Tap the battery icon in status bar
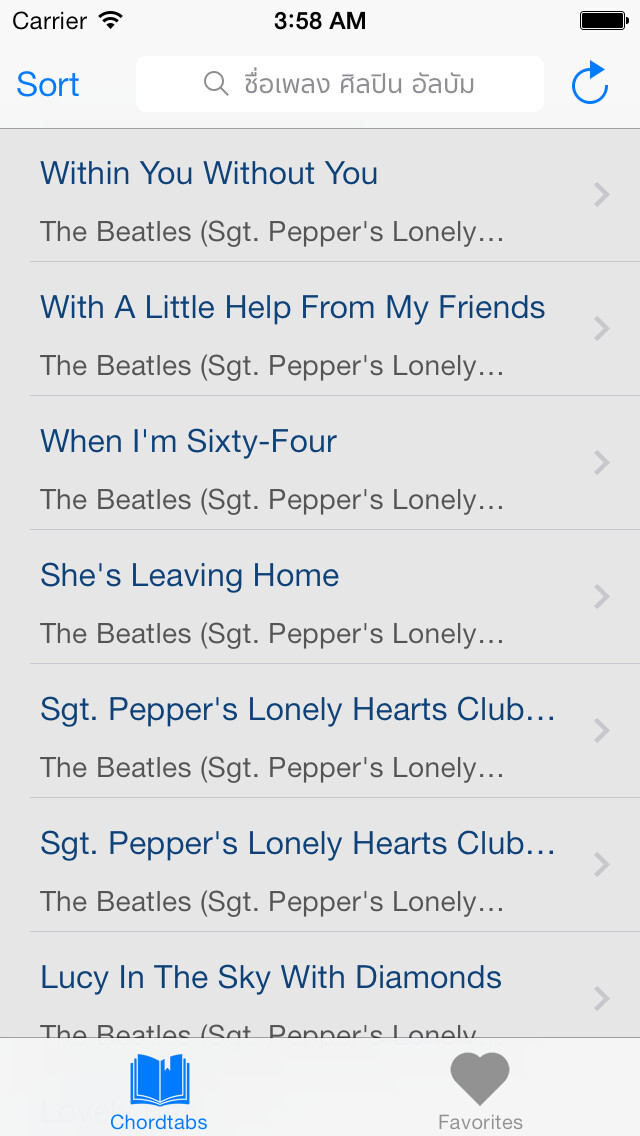Screen dimensions: 640x1136 (604, 20)
